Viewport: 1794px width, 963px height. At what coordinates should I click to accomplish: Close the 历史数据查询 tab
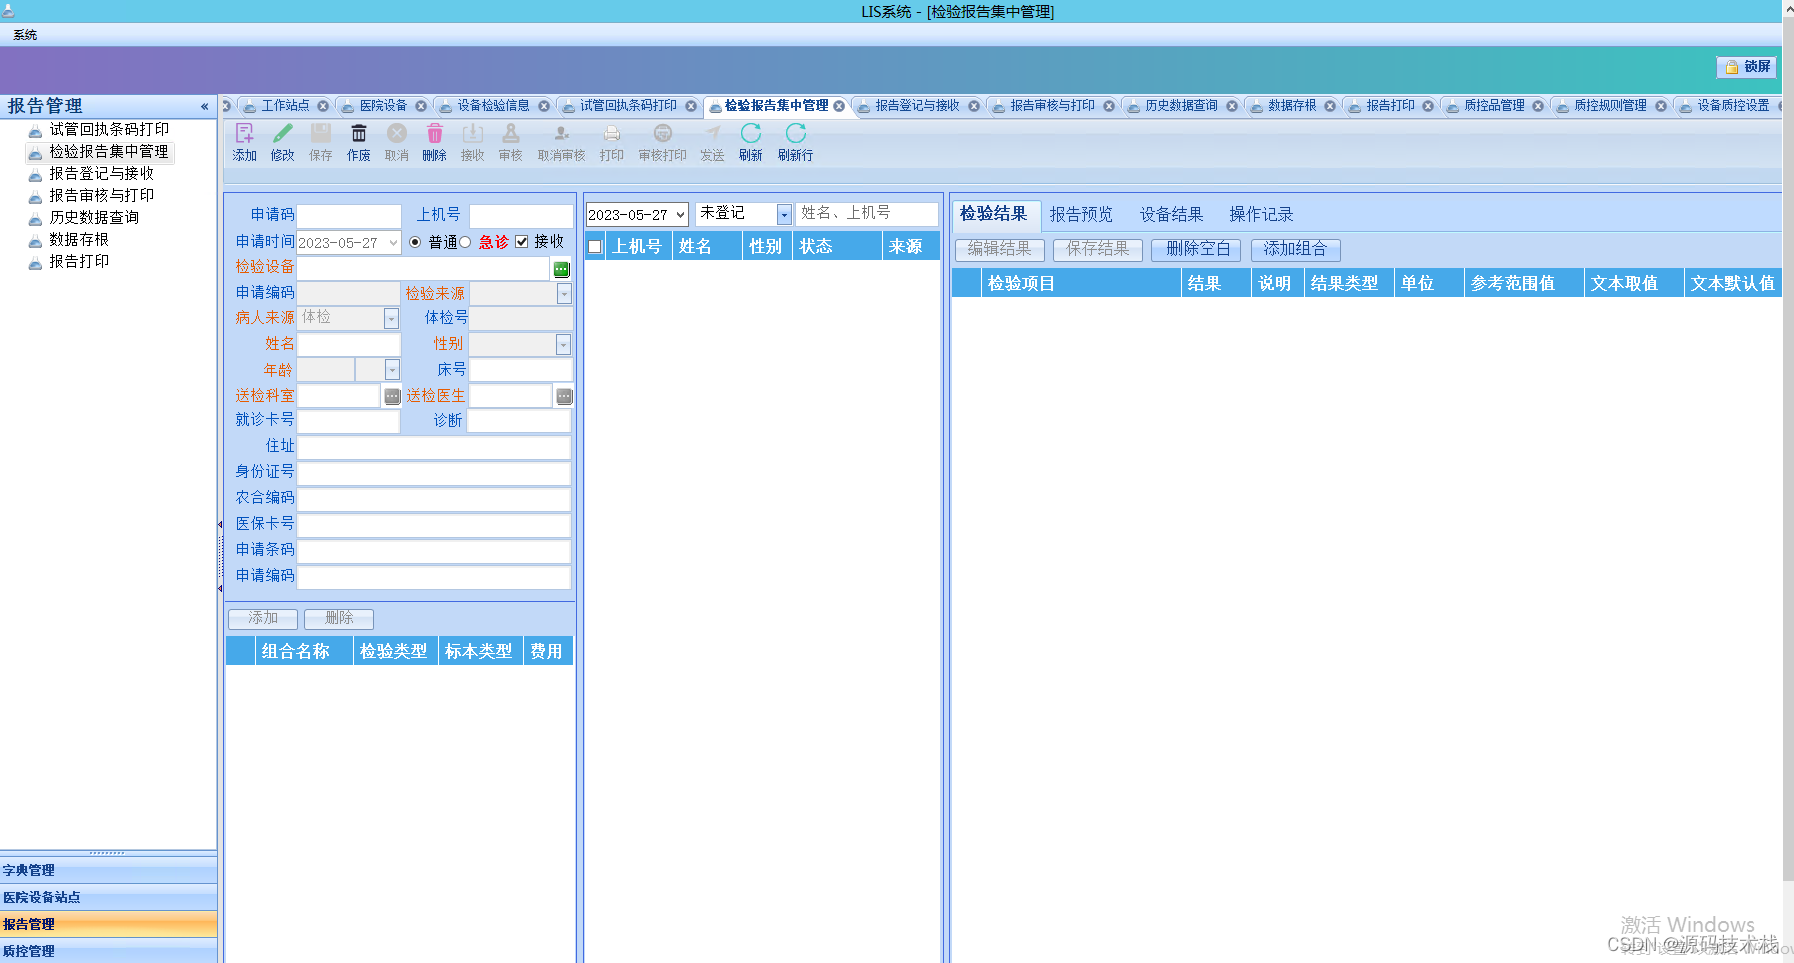[x=1232, y=106]
